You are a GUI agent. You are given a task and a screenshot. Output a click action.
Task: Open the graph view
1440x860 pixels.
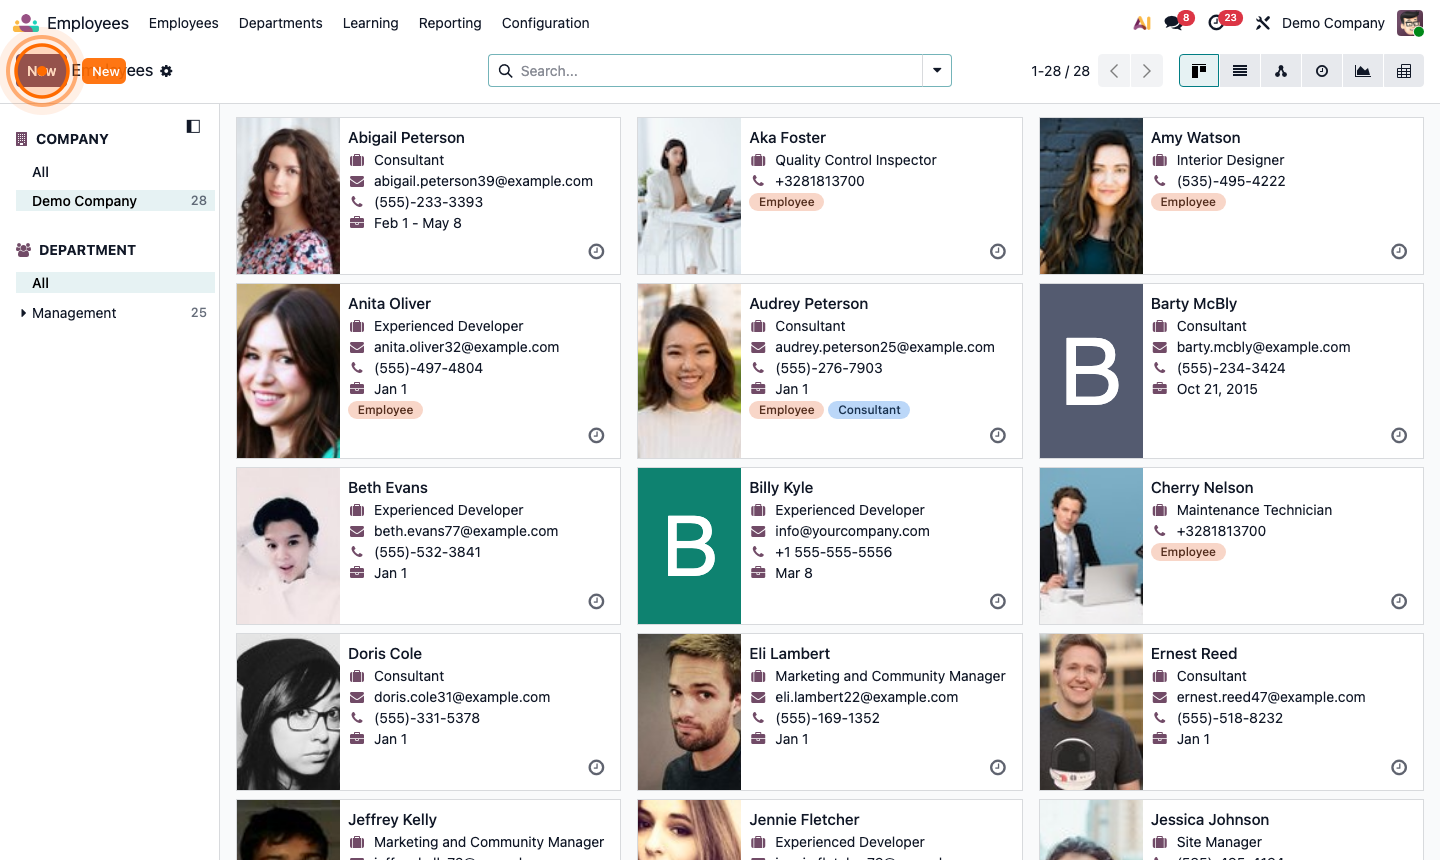click(1362, 71)
